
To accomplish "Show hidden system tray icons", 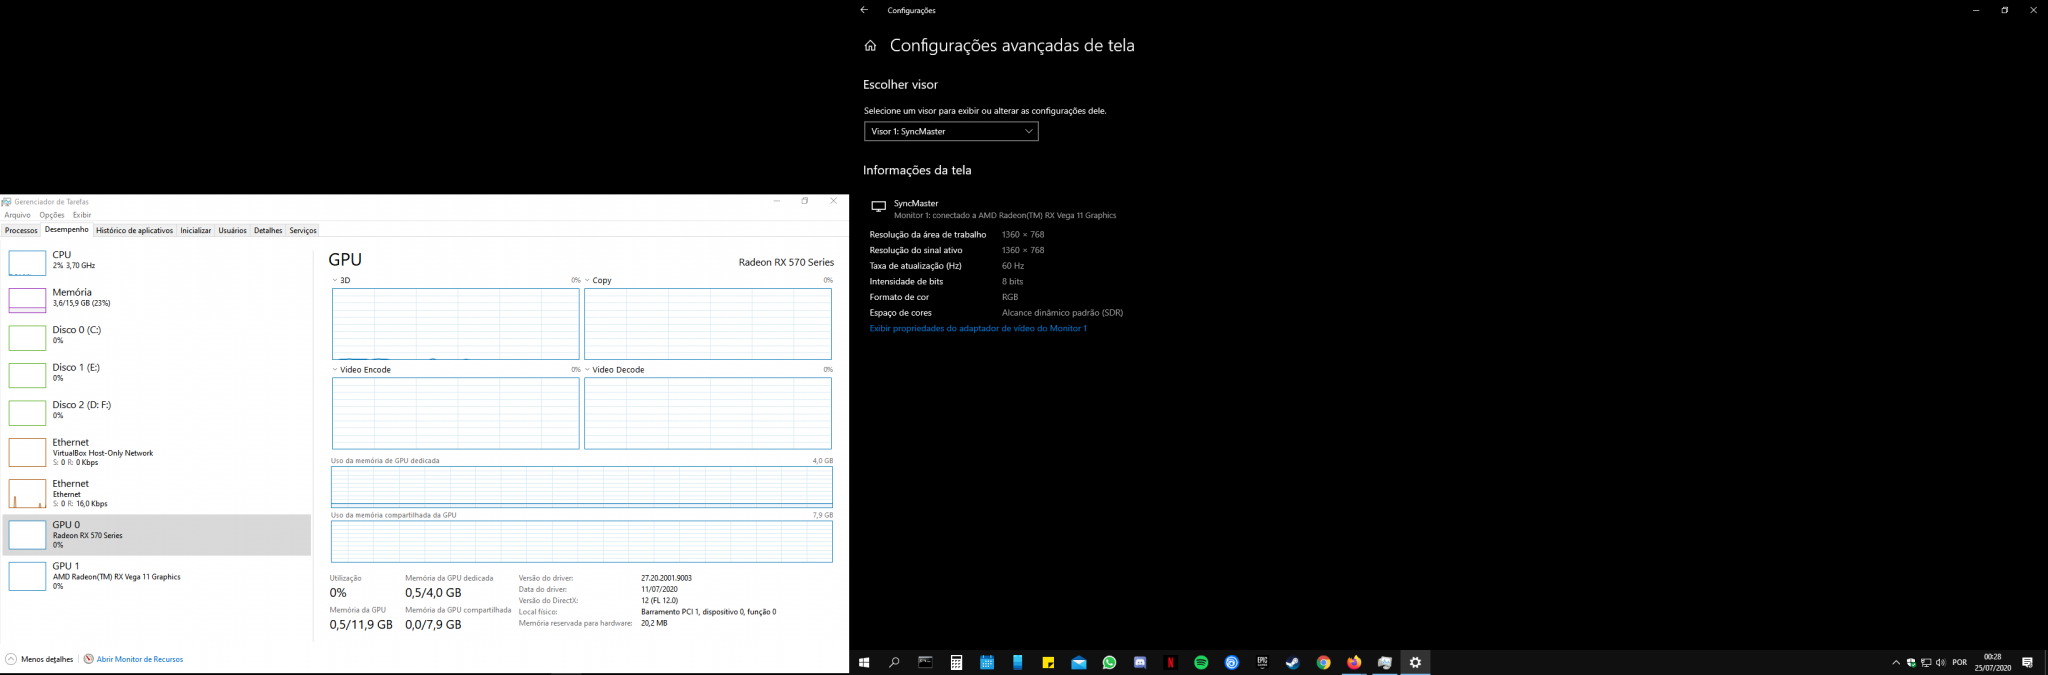I will coord(1896,662).
